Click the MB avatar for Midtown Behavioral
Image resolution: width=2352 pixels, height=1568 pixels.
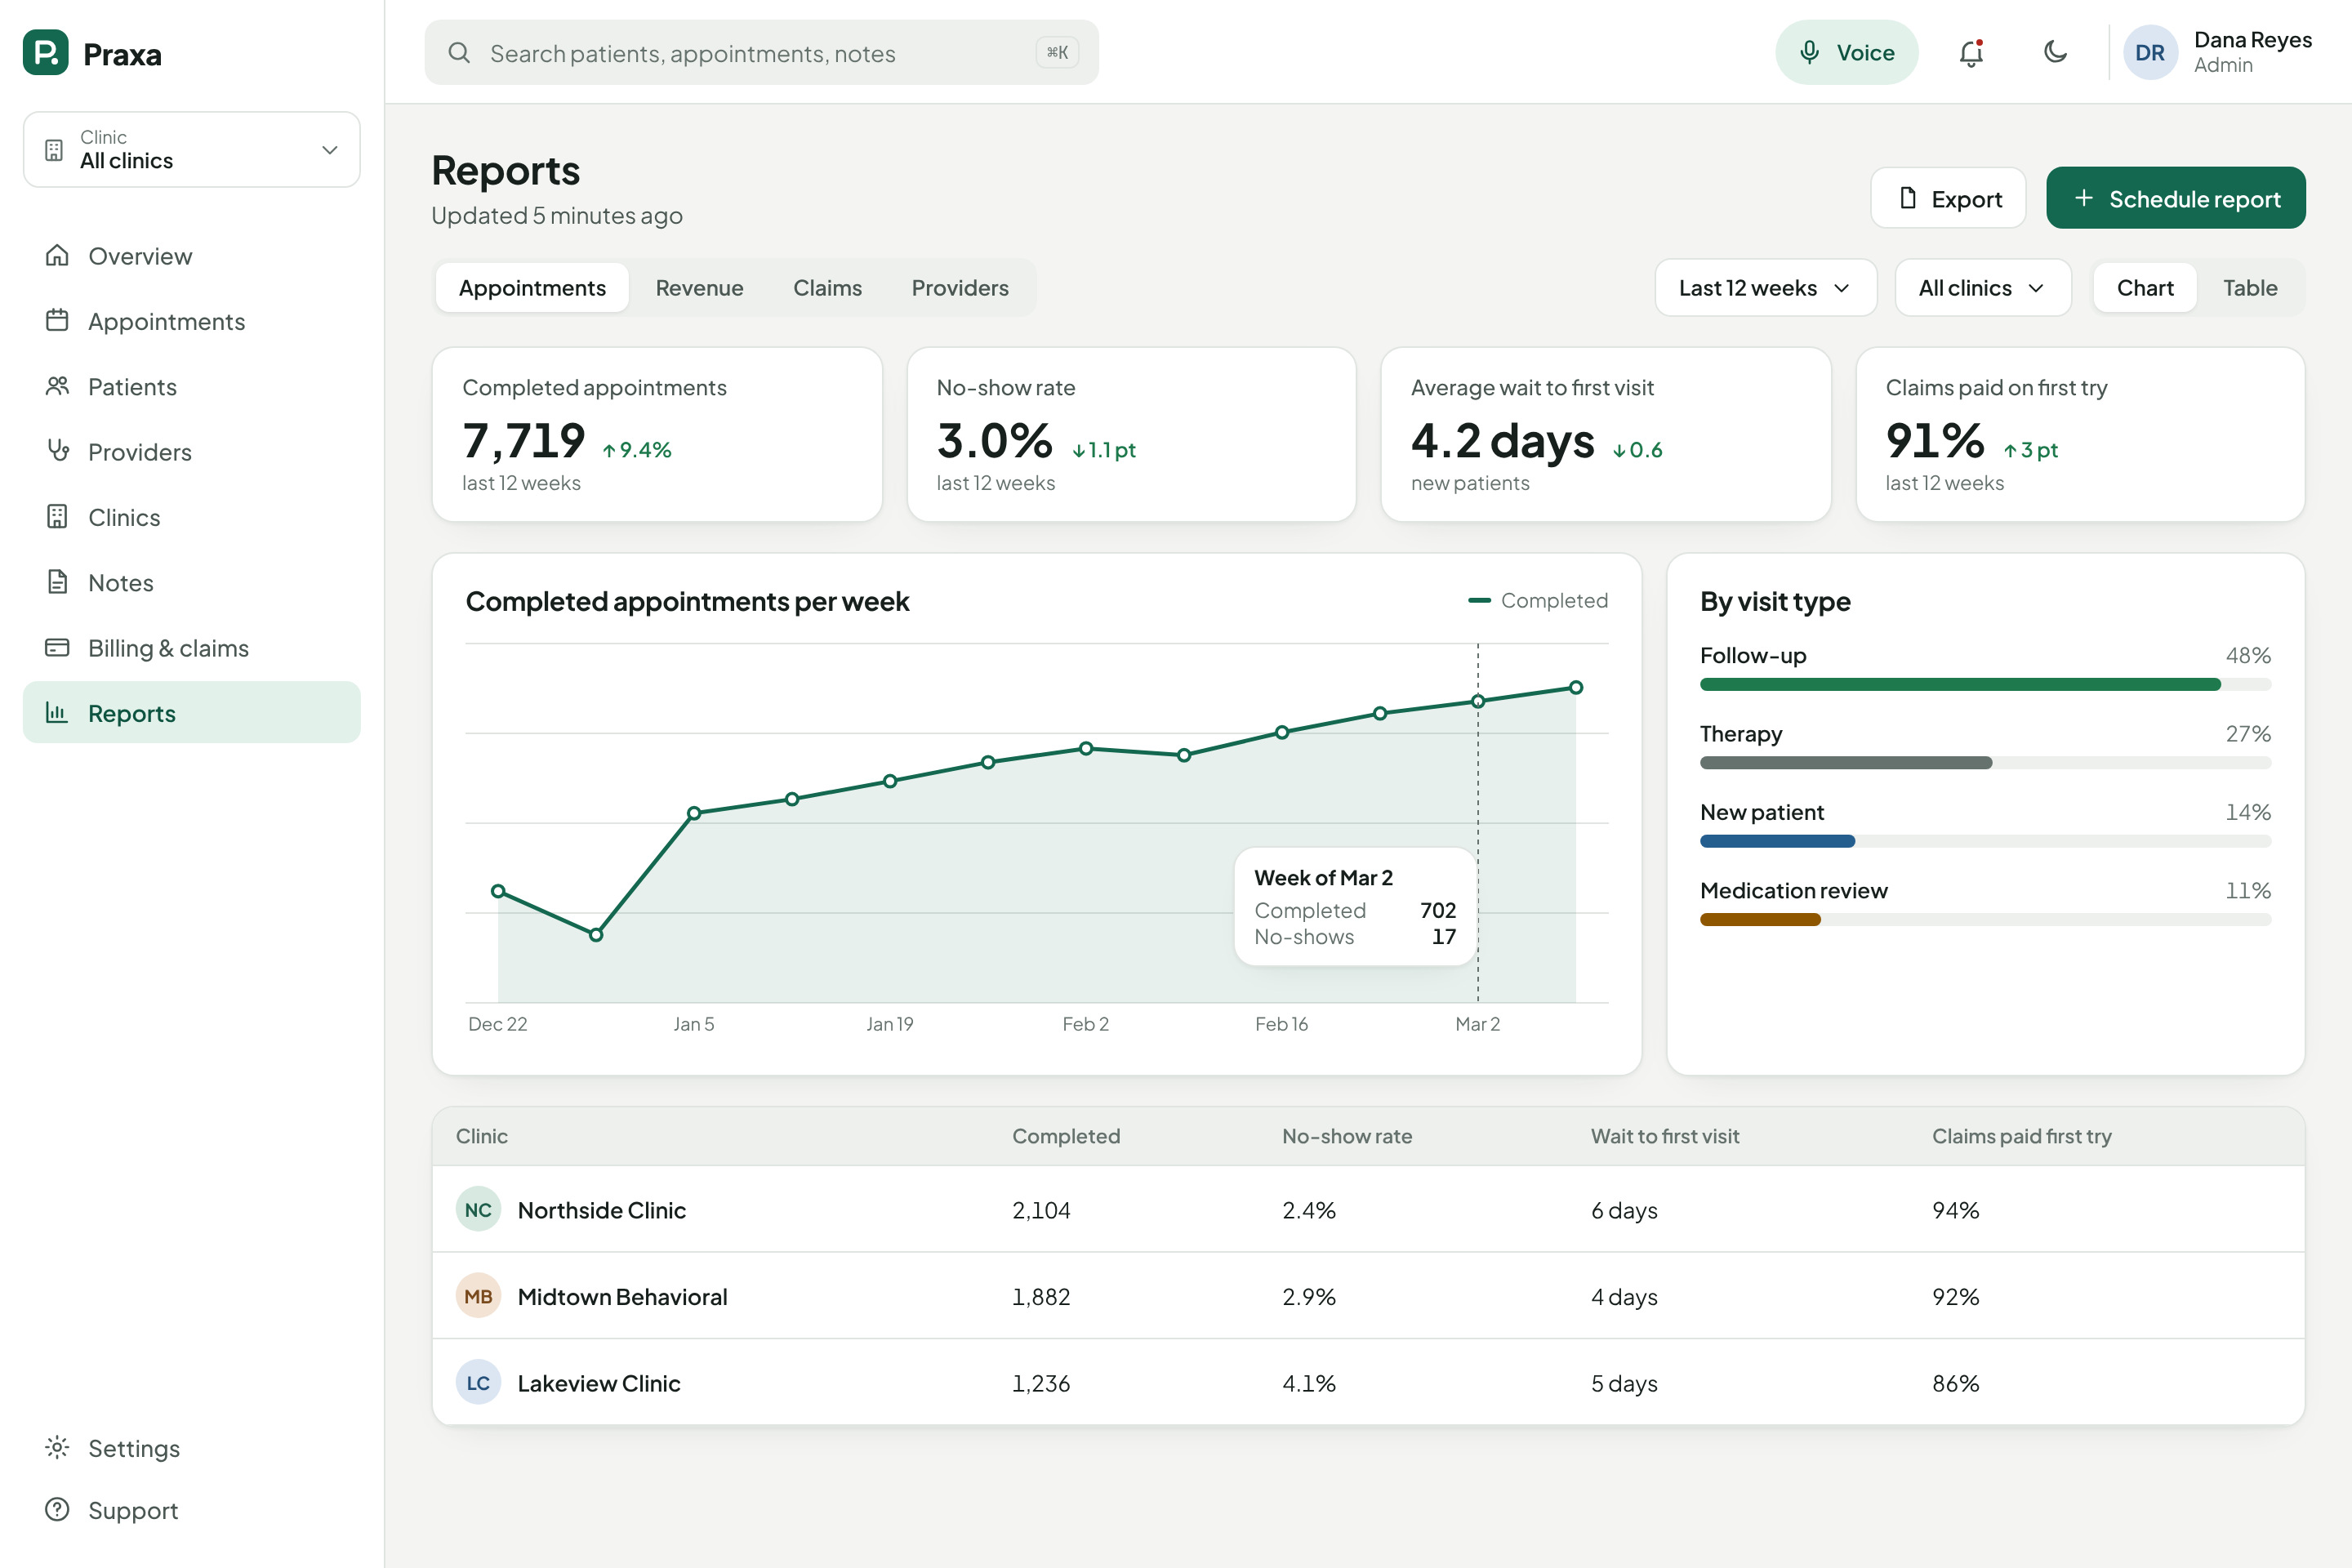pos(478,1296)
